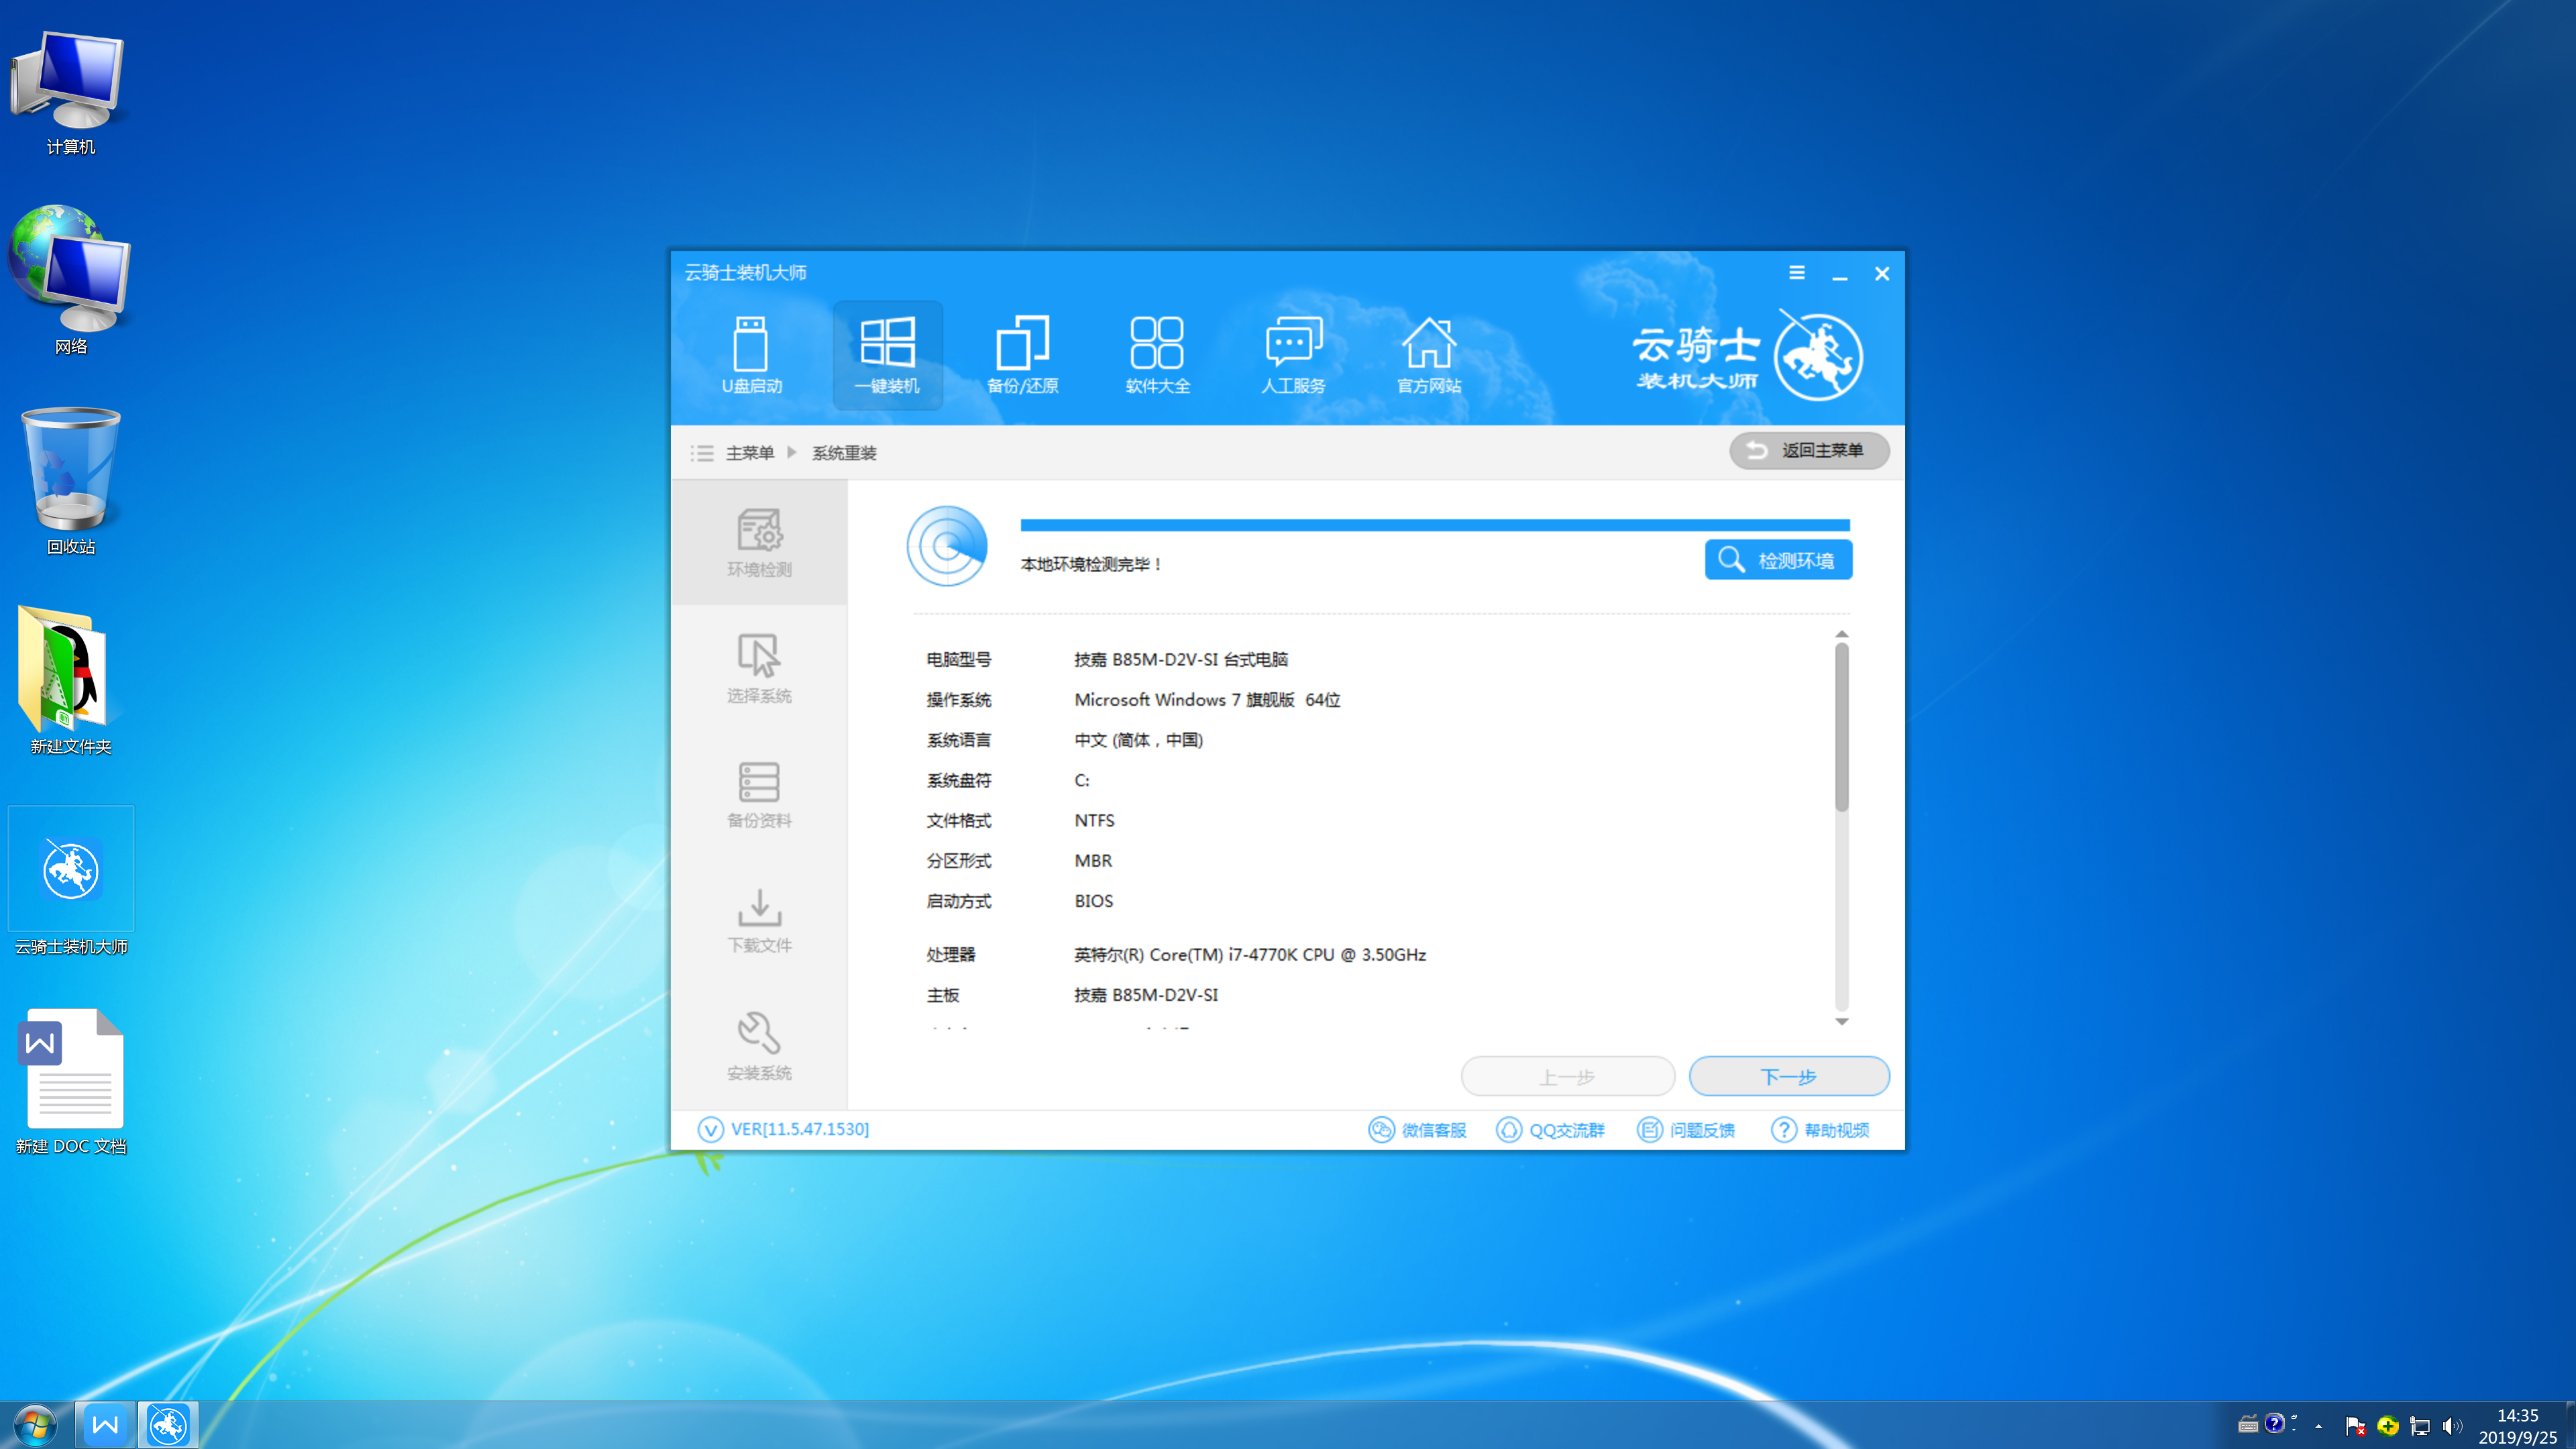Screen dimensions: 2576x1449
Task: Show hidden tray icons arrow
Action: pos(2318,1426)
